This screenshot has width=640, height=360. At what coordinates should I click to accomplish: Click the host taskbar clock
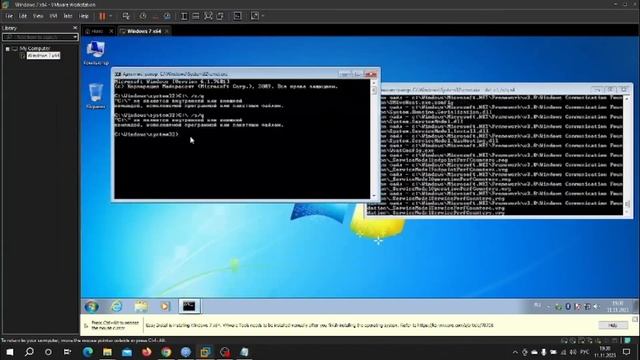pyautogui.click(x=605, y=352)
